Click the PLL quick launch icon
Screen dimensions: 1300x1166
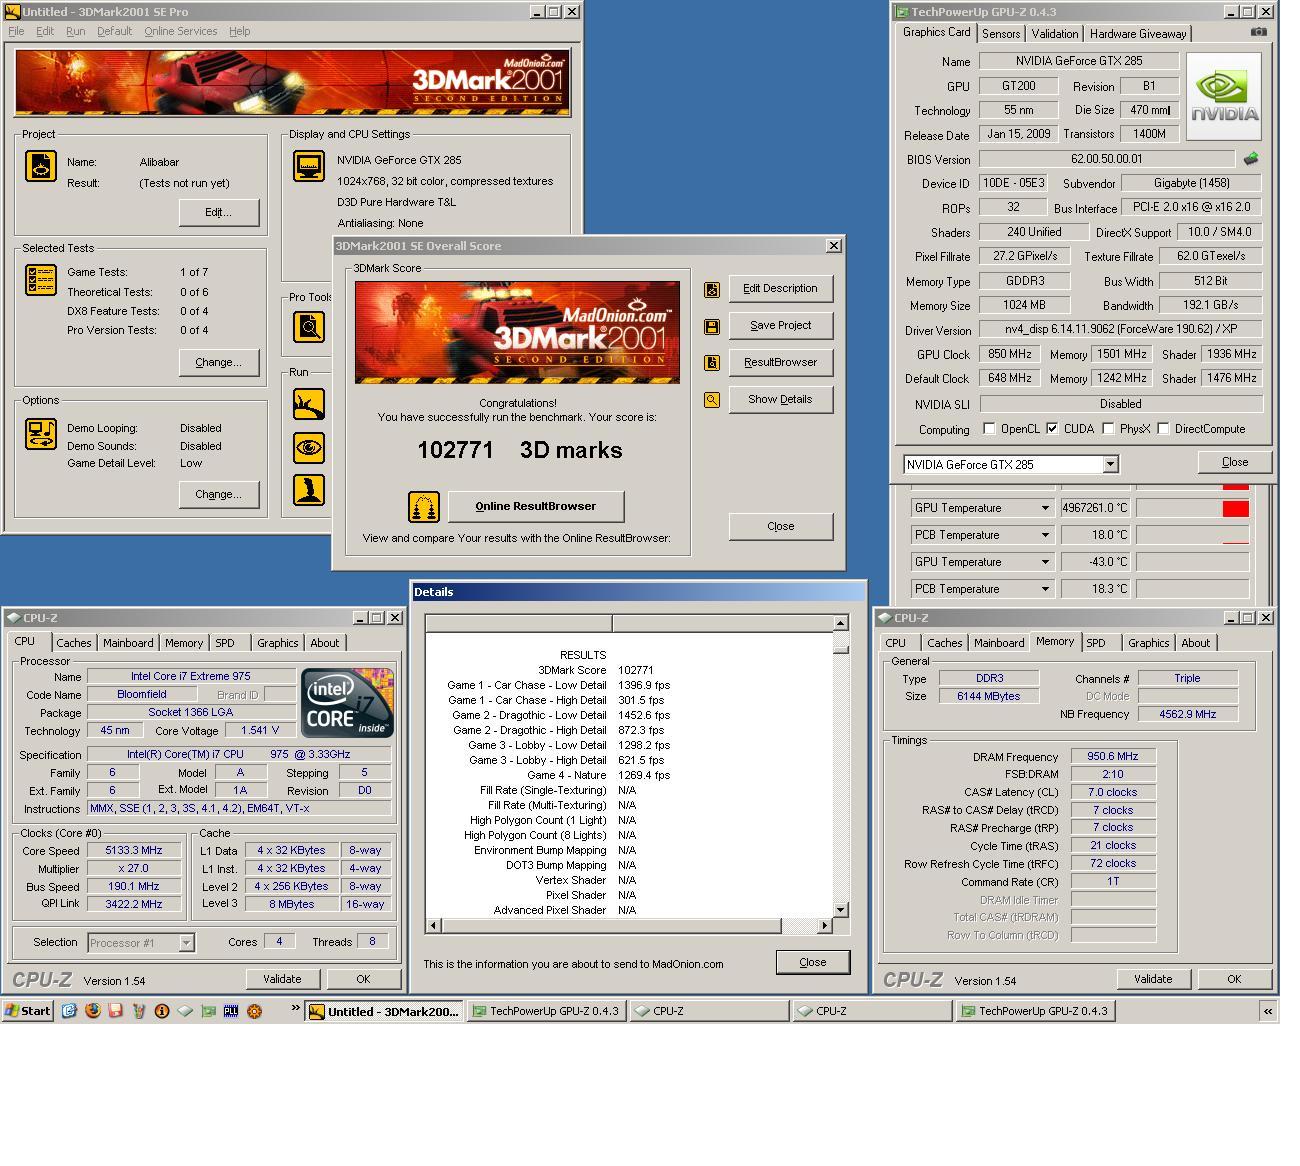[x=231, y=1011]
